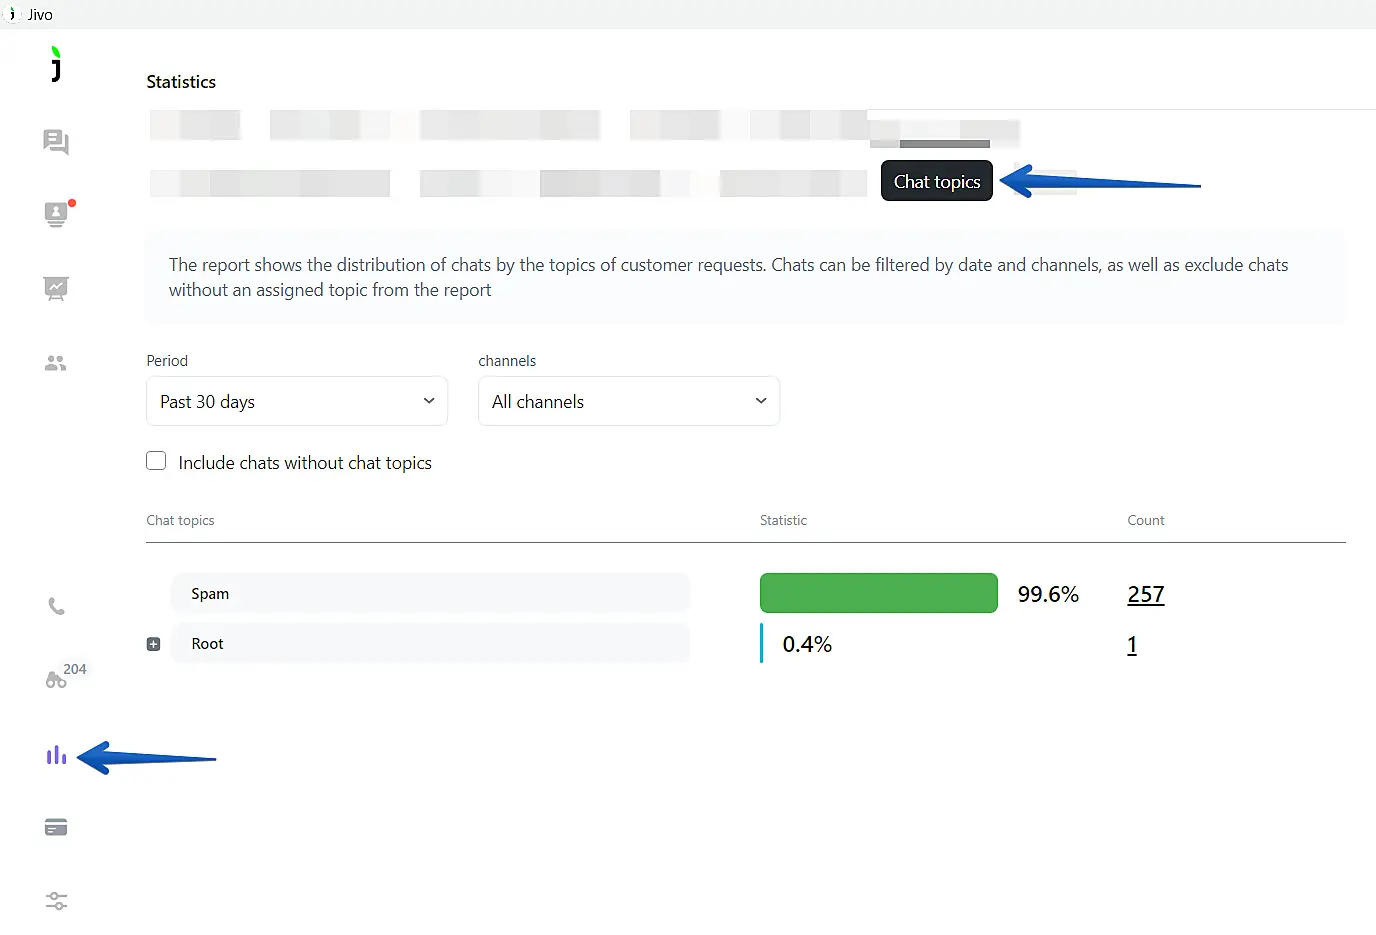The image size is (1376, 935).
Task: Enable Include chats without chat topics
Action: 156,461
